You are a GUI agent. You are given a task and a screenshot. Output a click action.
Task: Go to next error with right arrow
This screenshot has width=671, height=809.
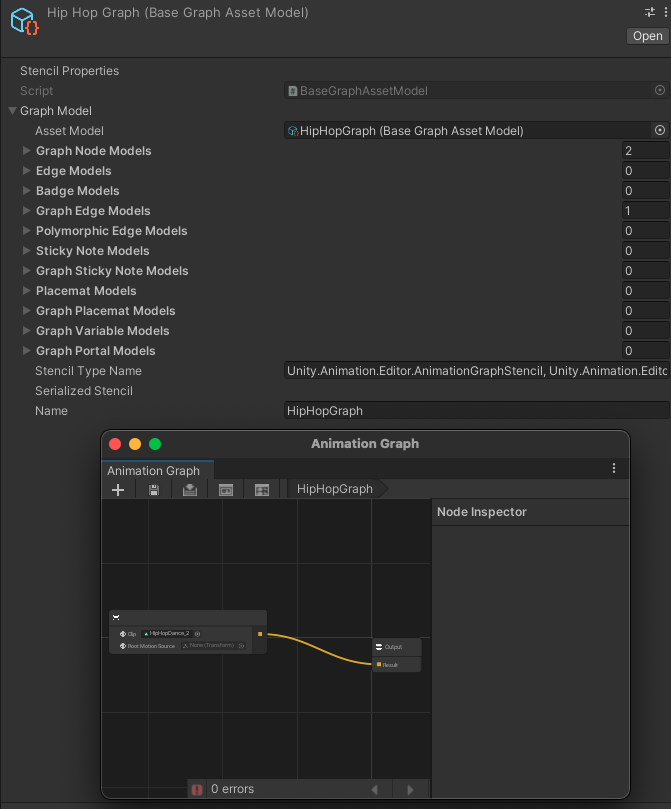coord(410,789)
